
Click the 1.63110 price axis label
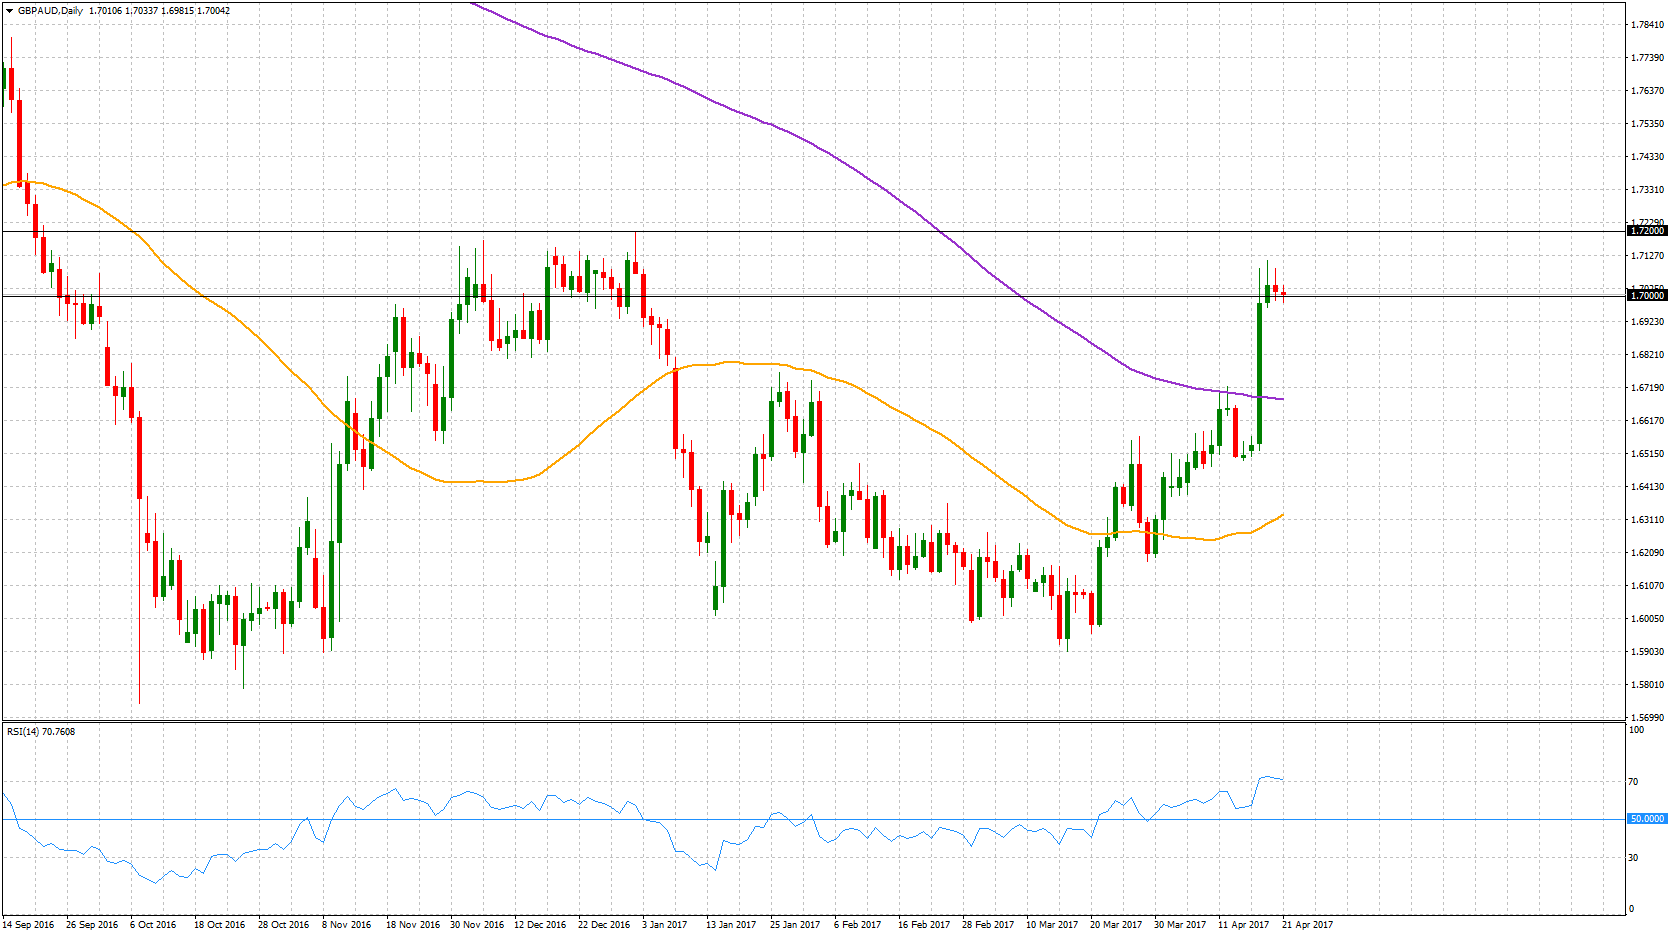click(x=1648, y=520)
